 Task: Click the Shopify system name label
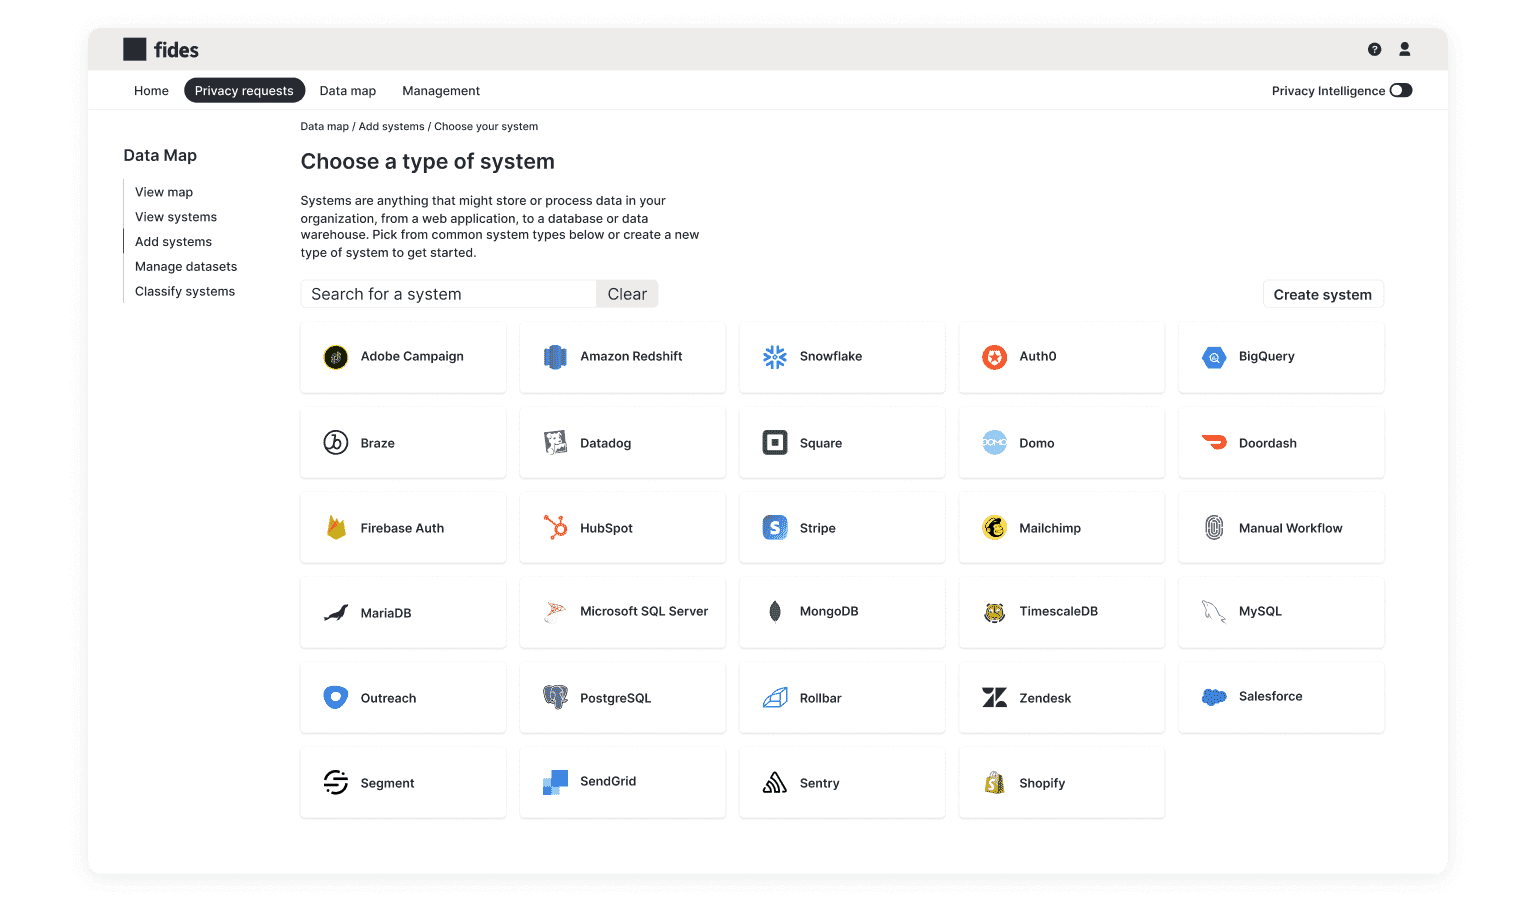click(x=1042, y=783)
